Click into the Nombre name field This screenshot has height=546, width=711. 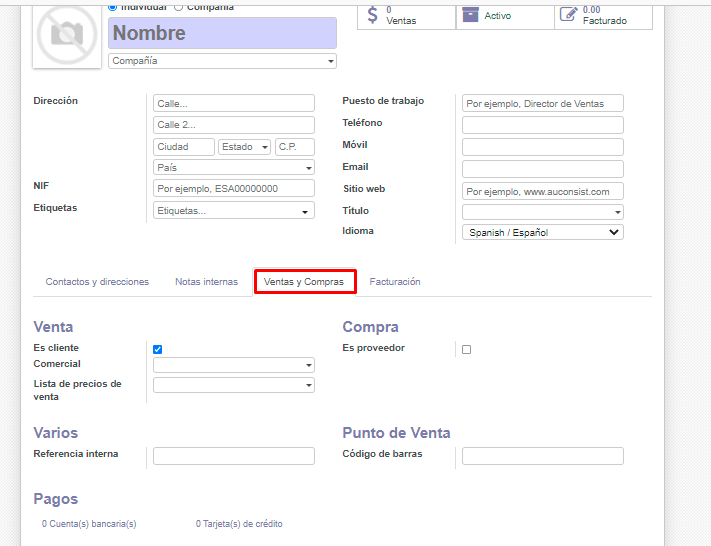(x=222, y=33)
